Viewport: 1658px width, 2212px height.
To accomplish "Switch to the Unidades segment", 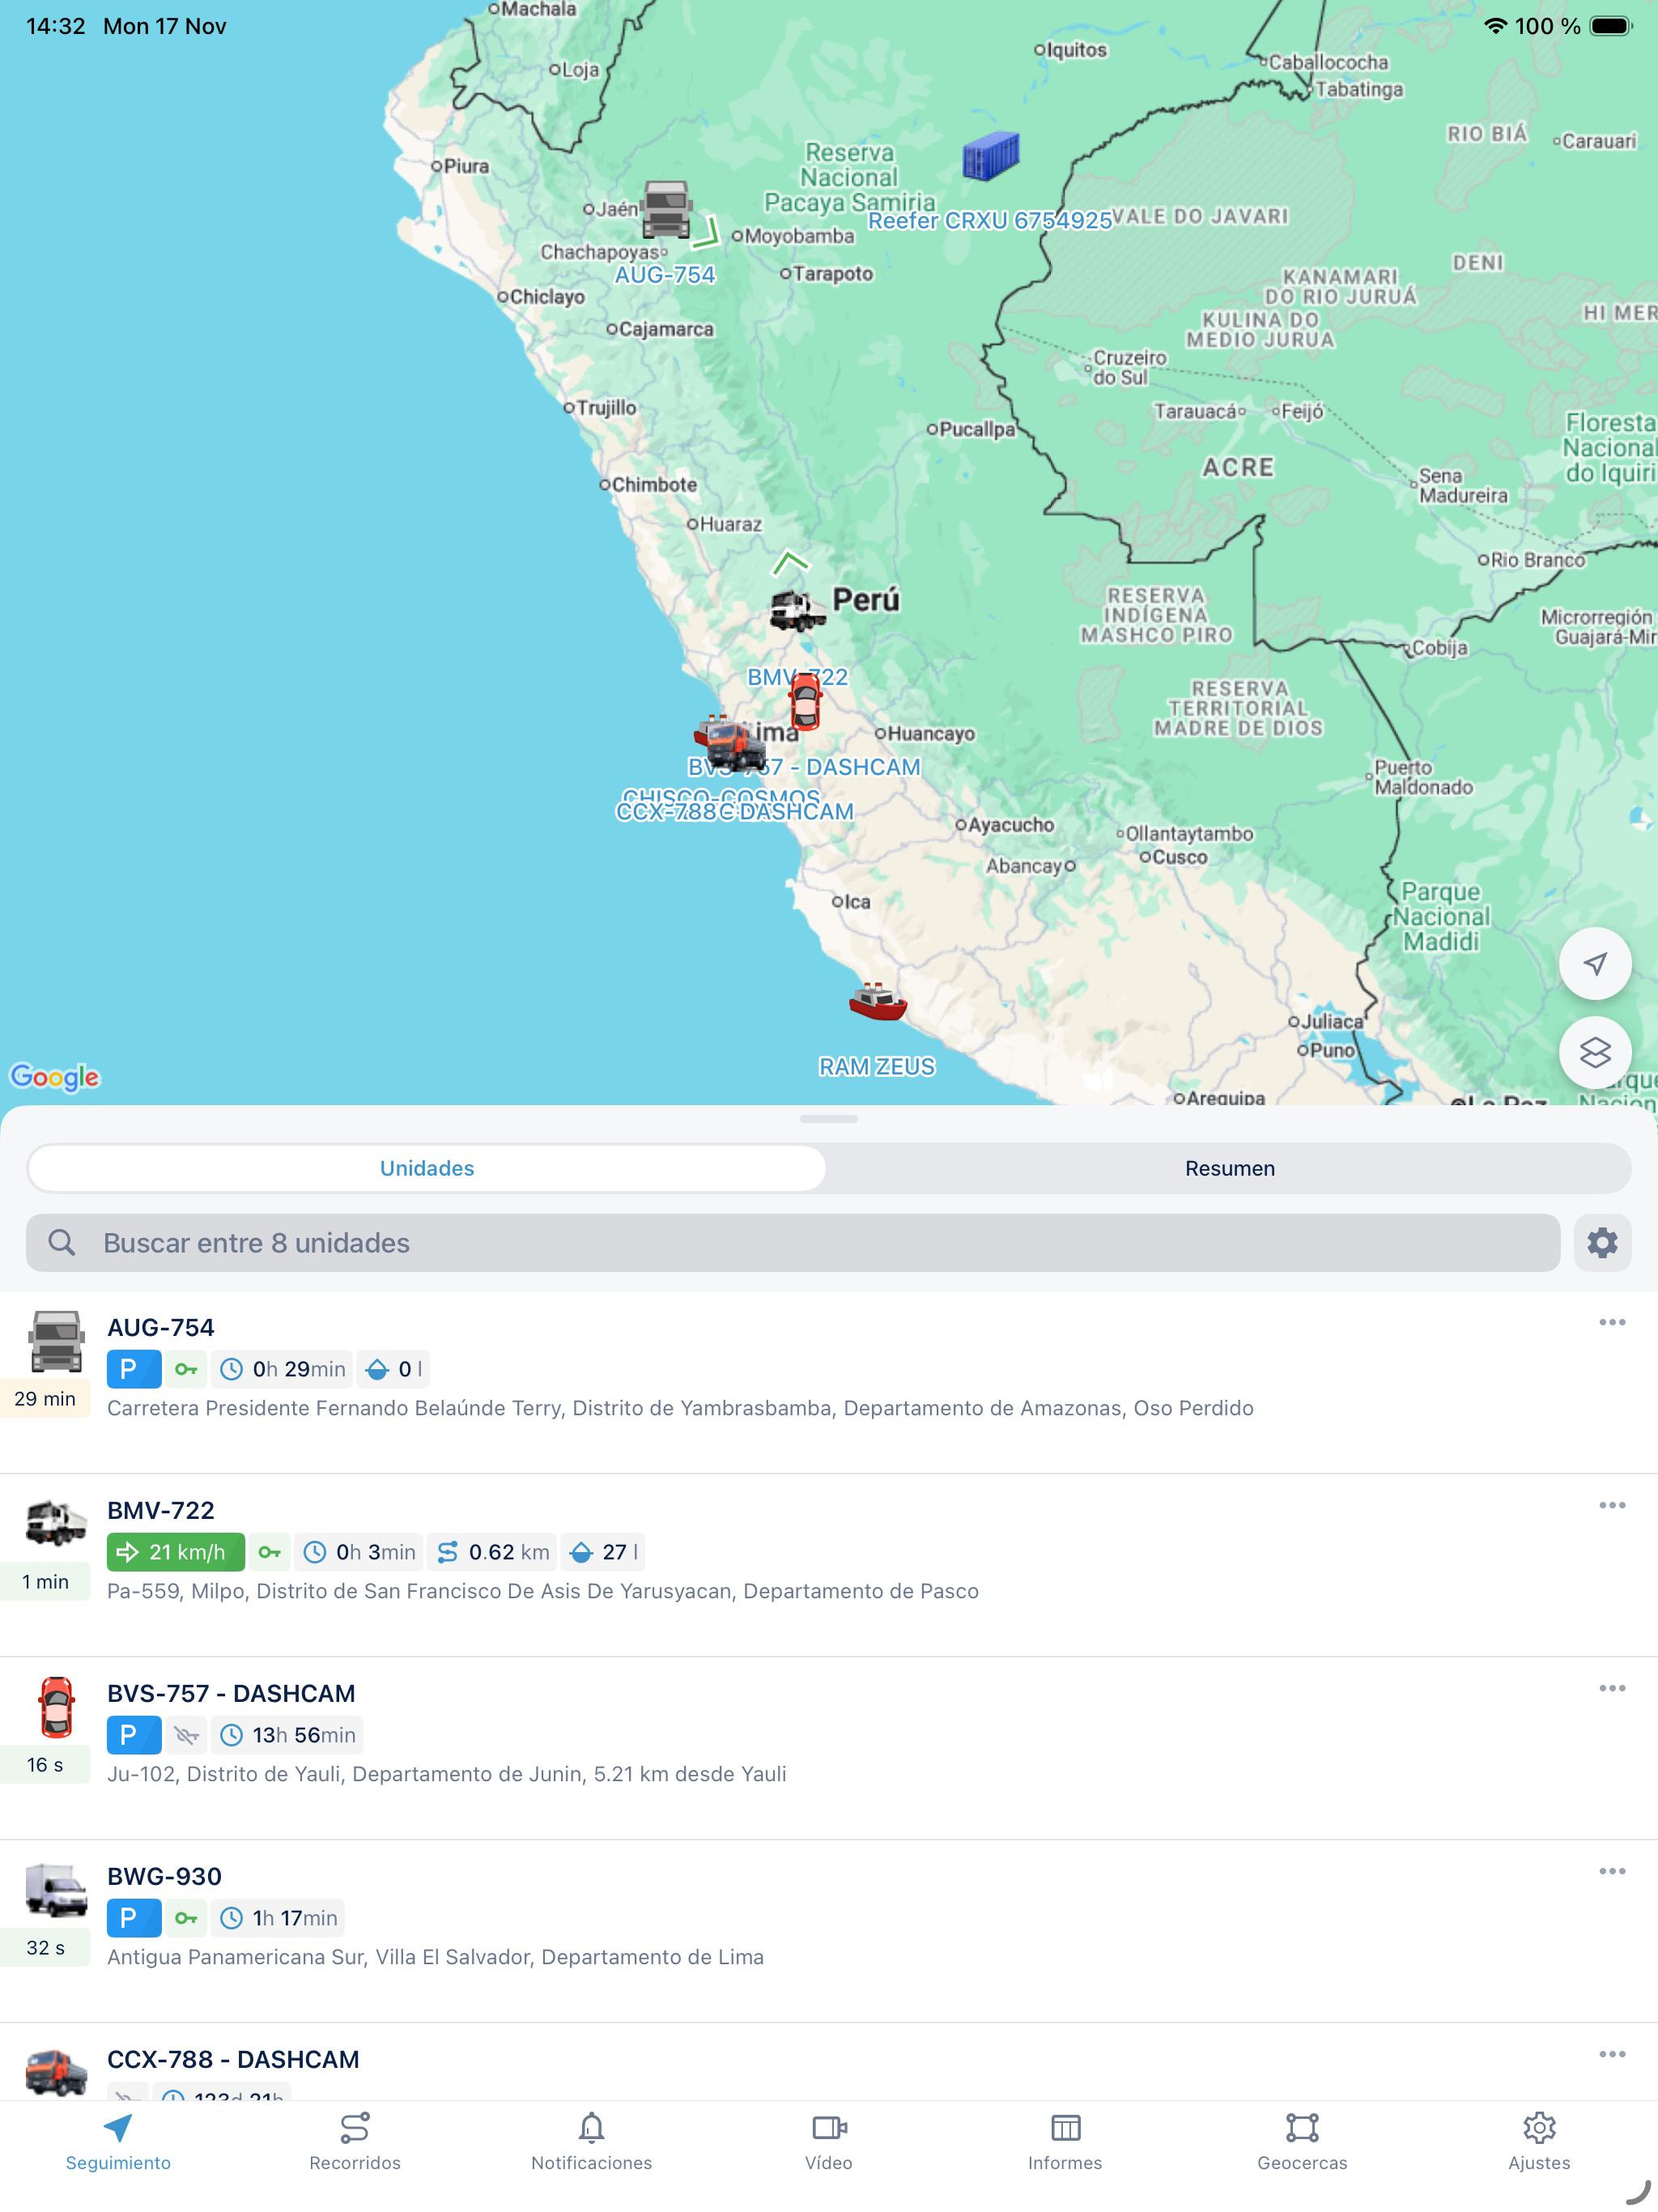I will (427, 1168).
